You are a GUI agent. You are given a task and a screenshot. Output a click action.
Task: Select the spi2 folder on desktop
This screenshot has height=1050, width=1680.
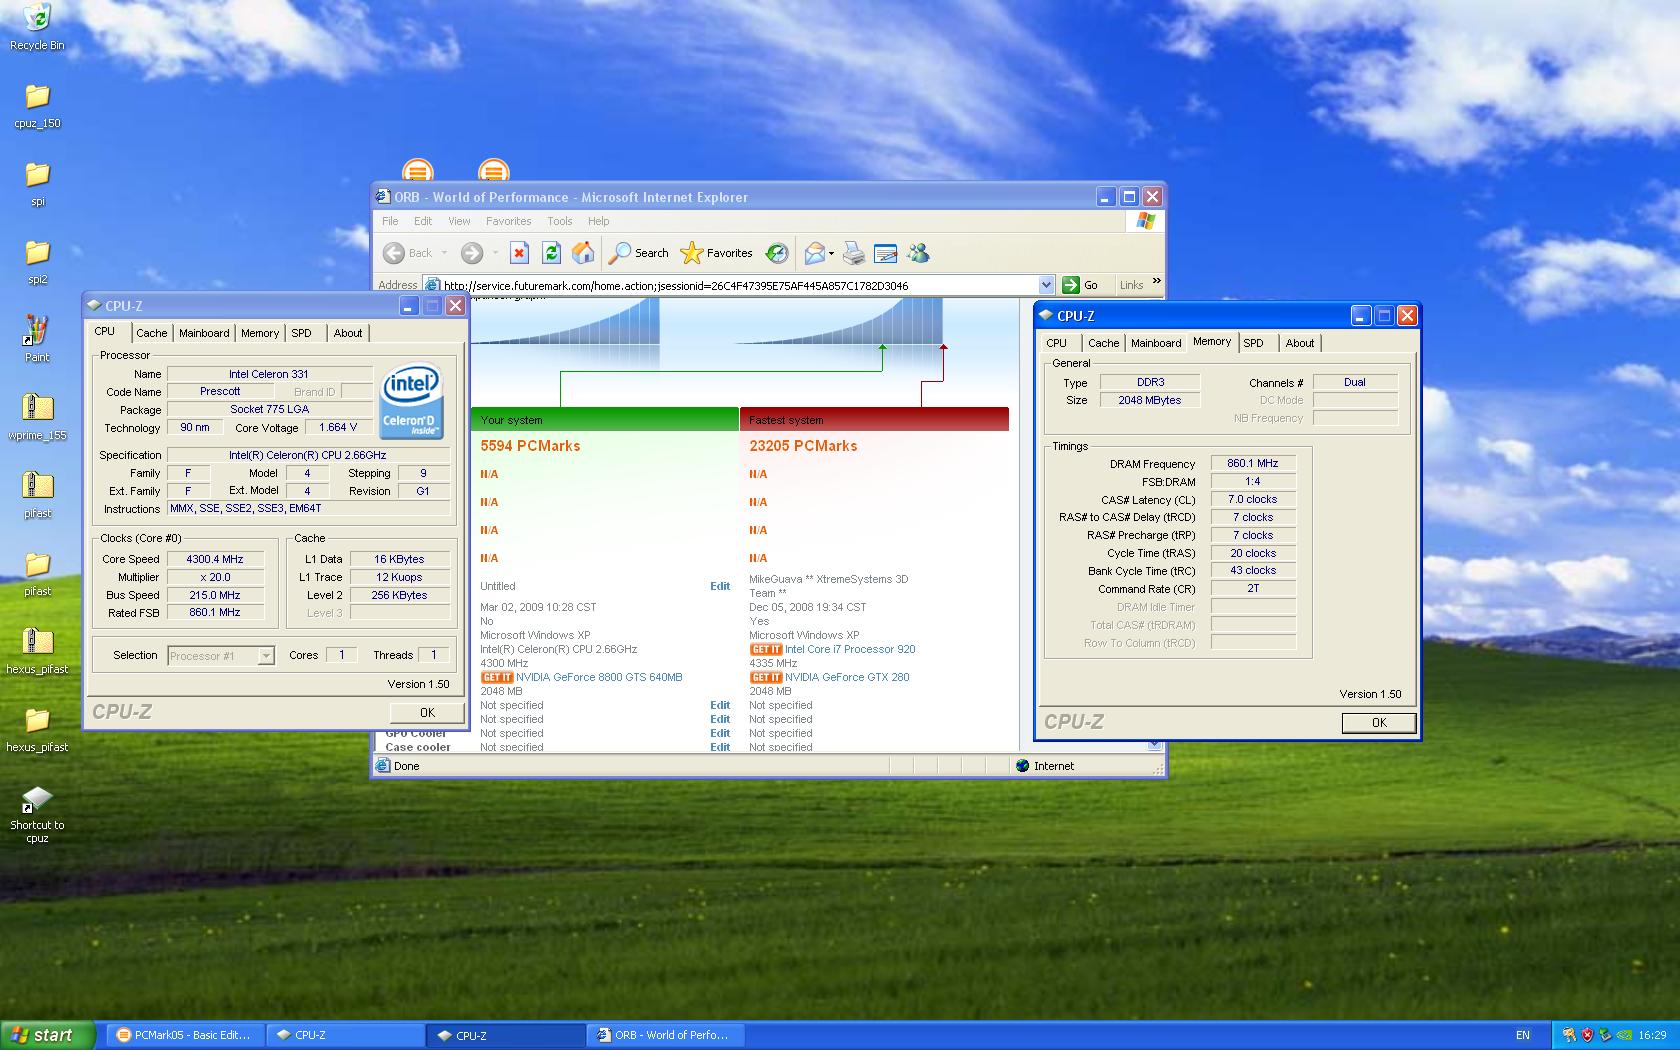coord(37,262)
